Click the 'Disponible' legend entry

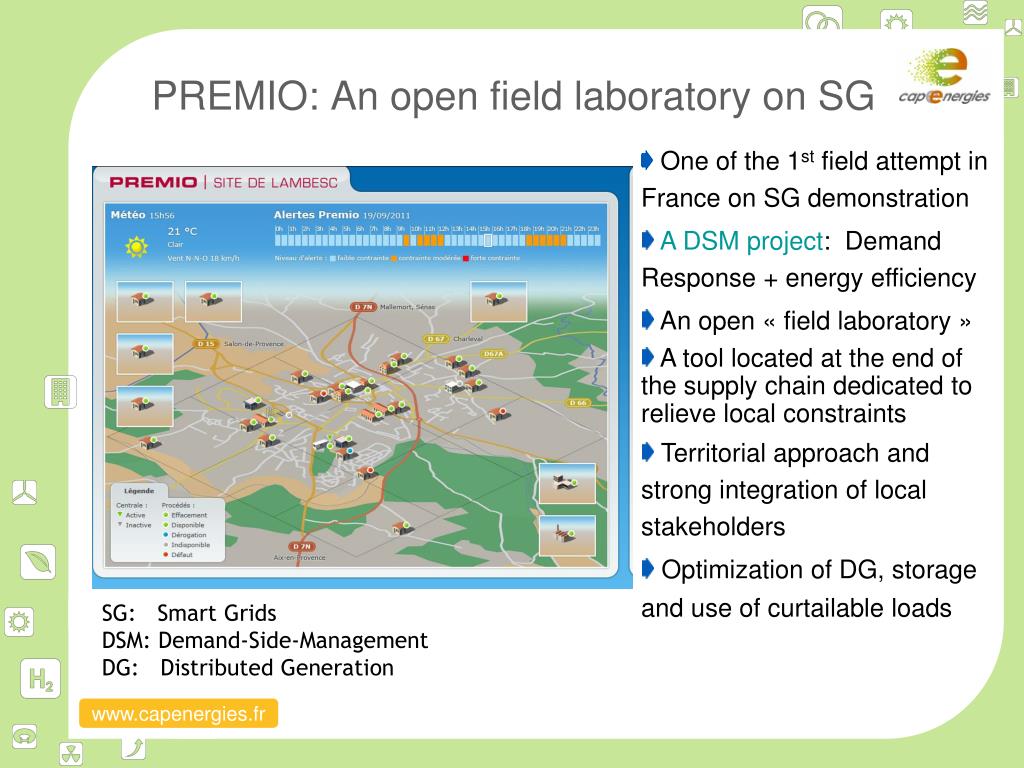tap(184, 525)
